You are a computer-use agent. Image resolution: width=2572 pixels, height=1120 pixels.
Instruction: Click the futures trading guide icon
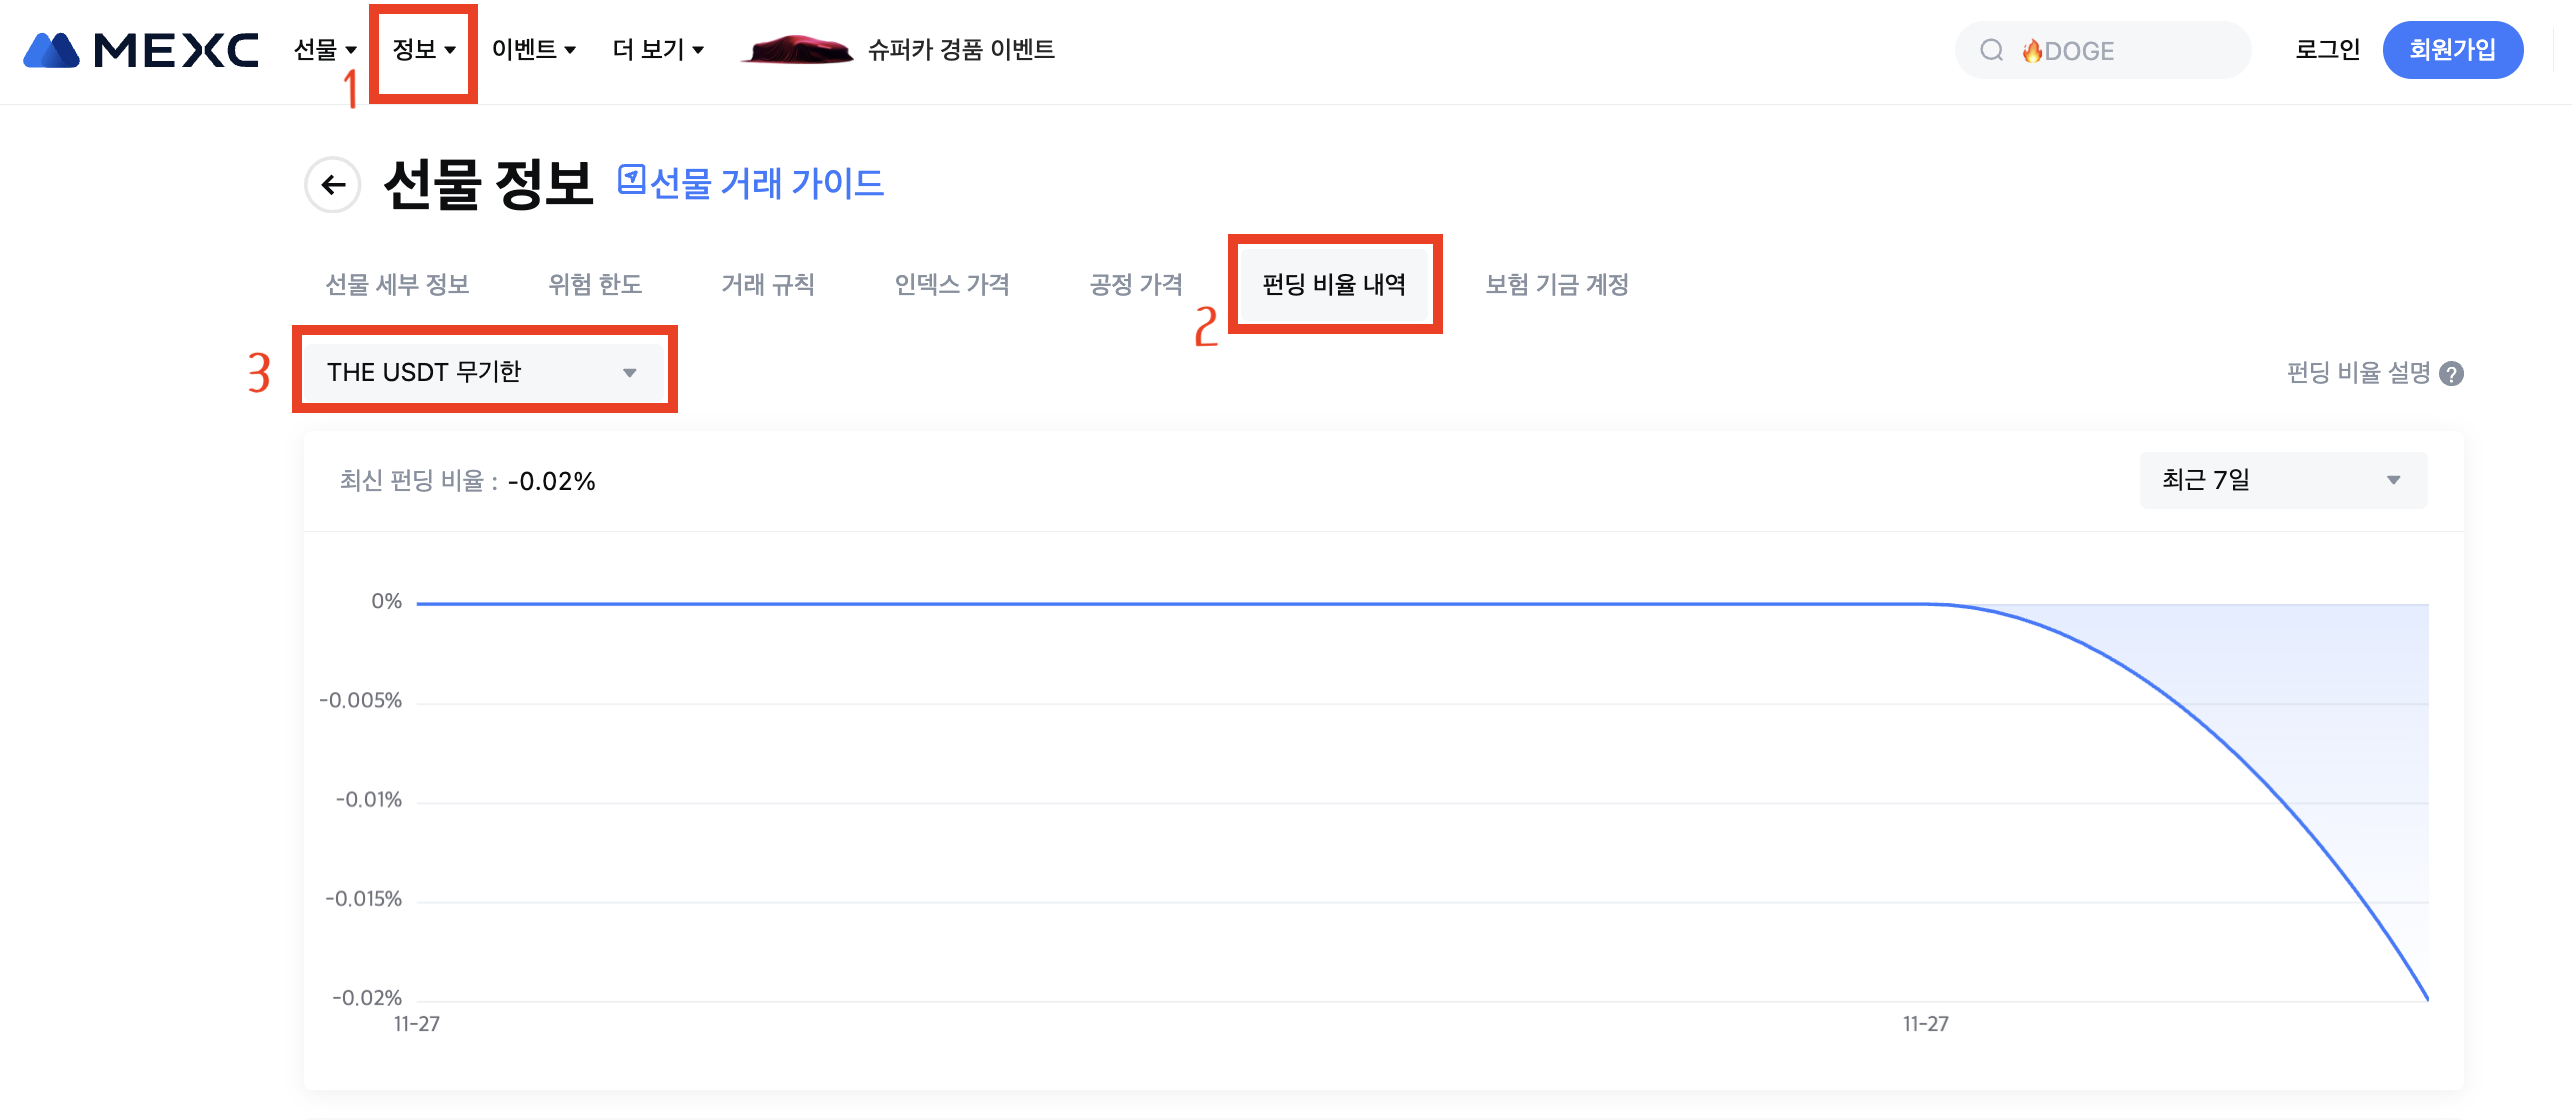click(x=631, y=180)
